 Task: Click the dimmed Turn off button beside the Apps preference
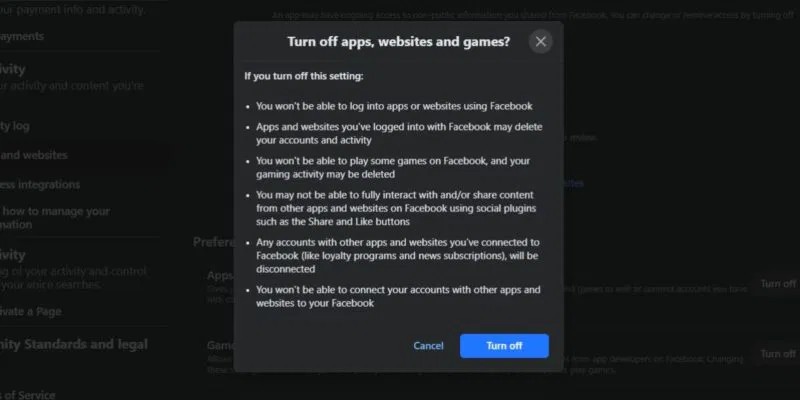tap(778, 284)
